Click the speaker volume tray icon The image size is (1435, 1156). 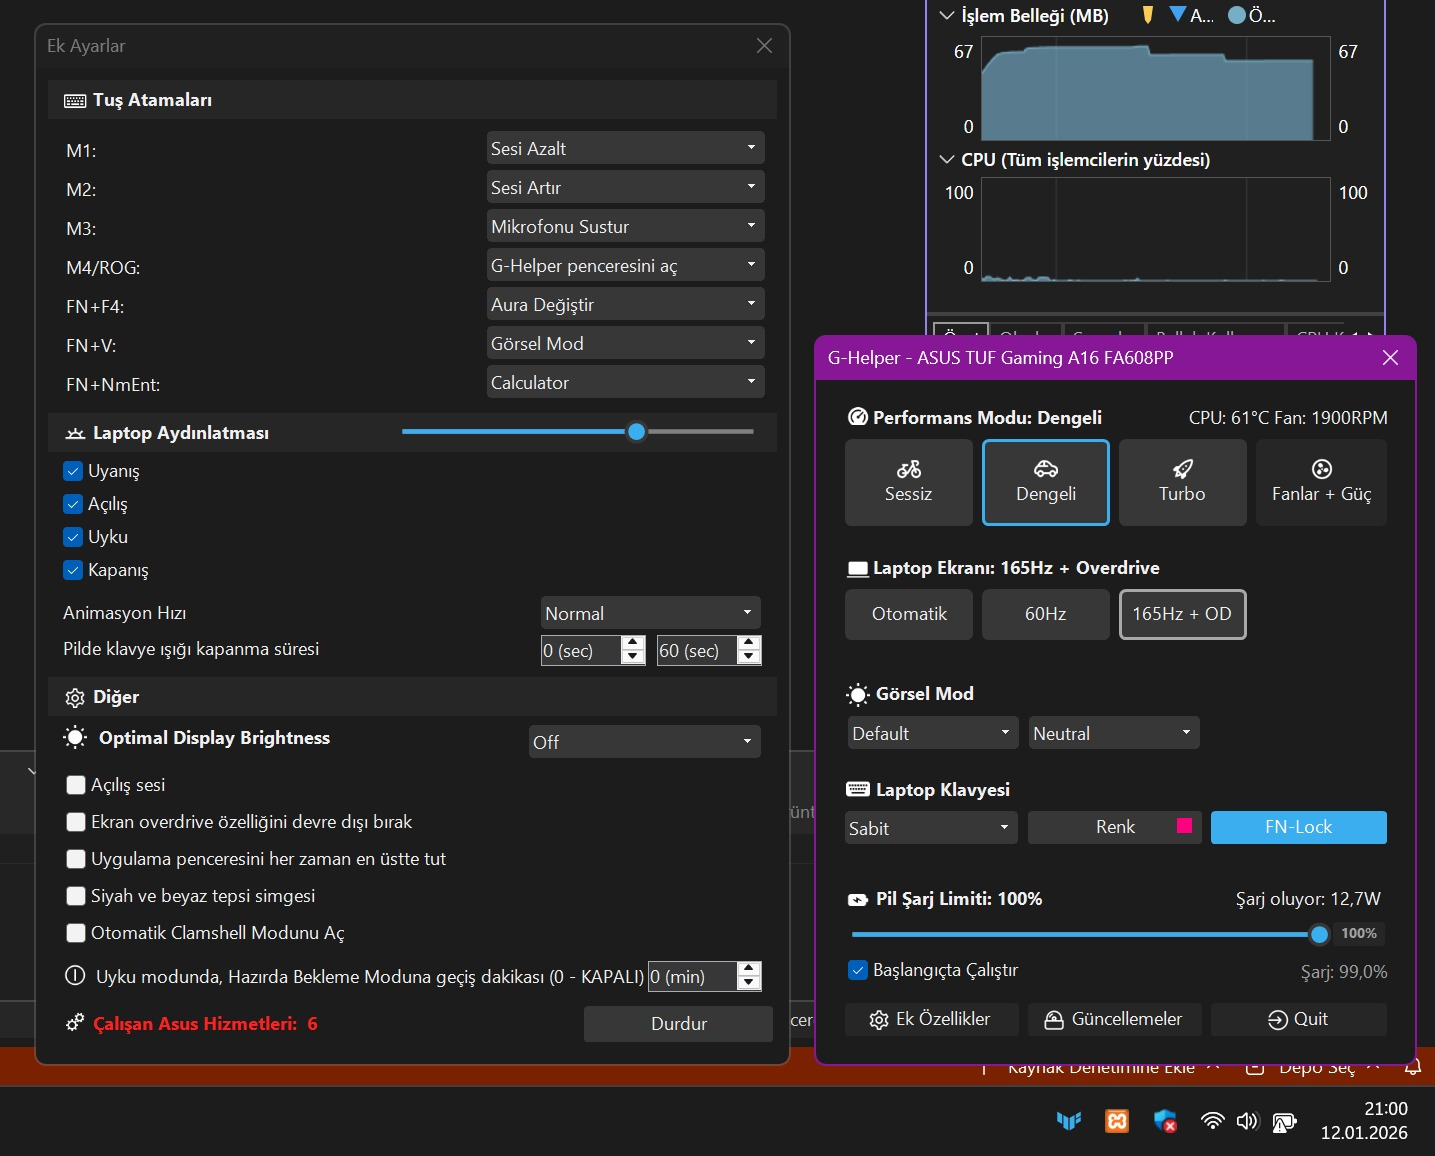click(1247, 1121)
